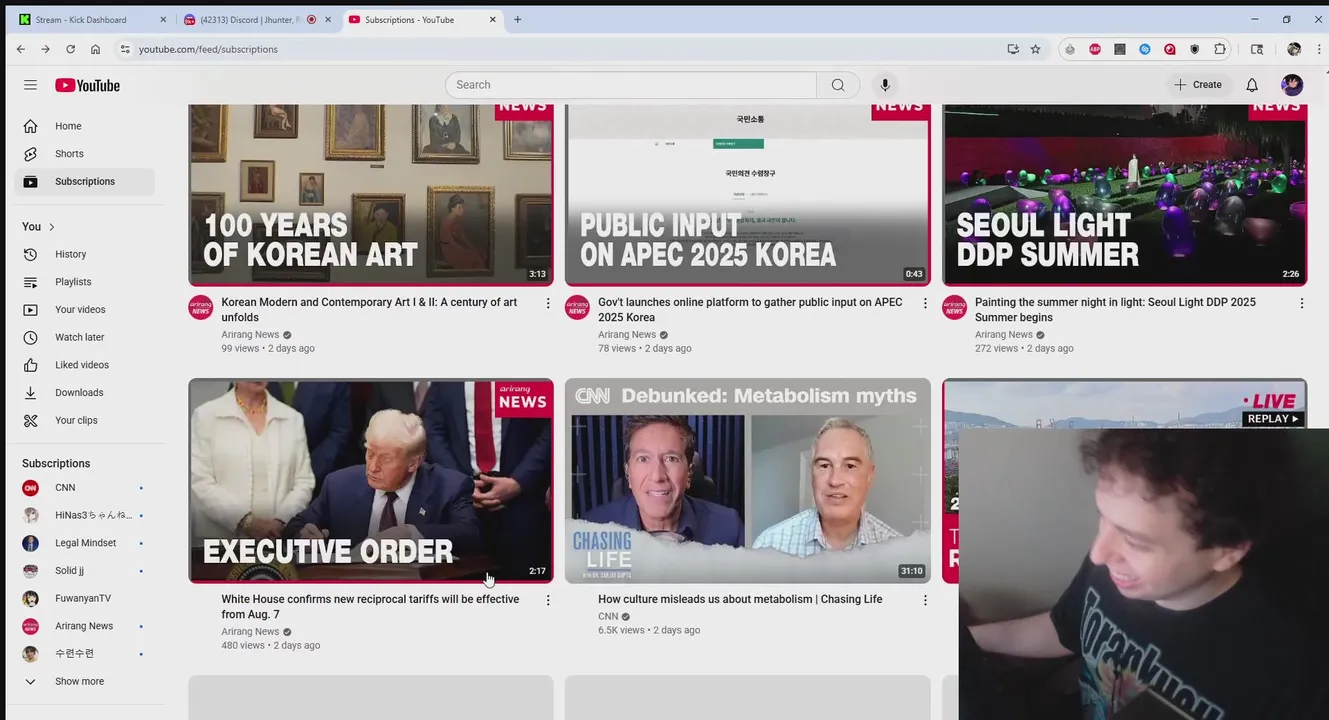Image resolution: width=1329 pixels, height=720 pixels.
Task: Open a new browser tab
Action: tap(517, 19)
